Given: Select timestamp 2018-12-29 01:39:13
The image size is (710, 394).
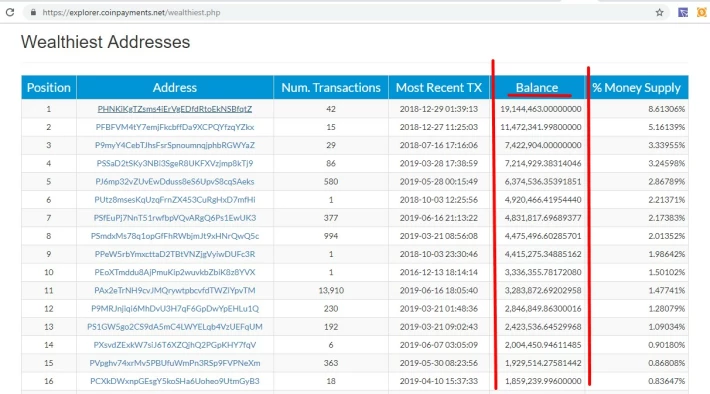Looking at the screenshot, I should click(x=439, y=109).
